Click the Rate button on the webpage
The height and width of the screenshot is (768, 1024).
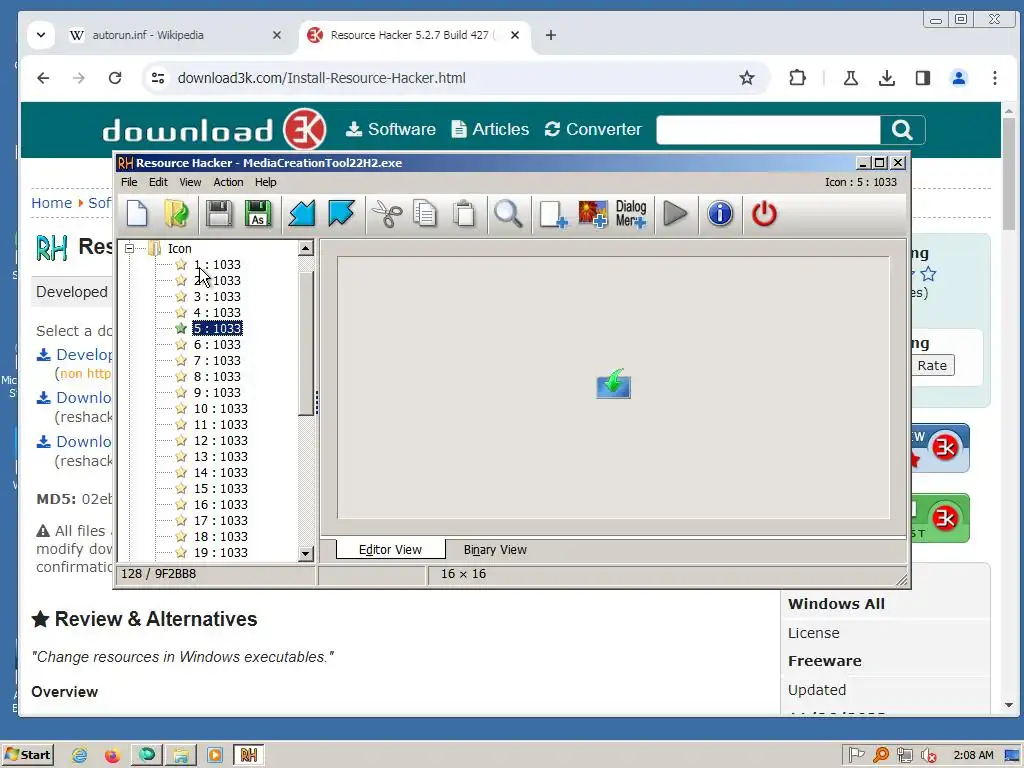(x=932, y=366)
